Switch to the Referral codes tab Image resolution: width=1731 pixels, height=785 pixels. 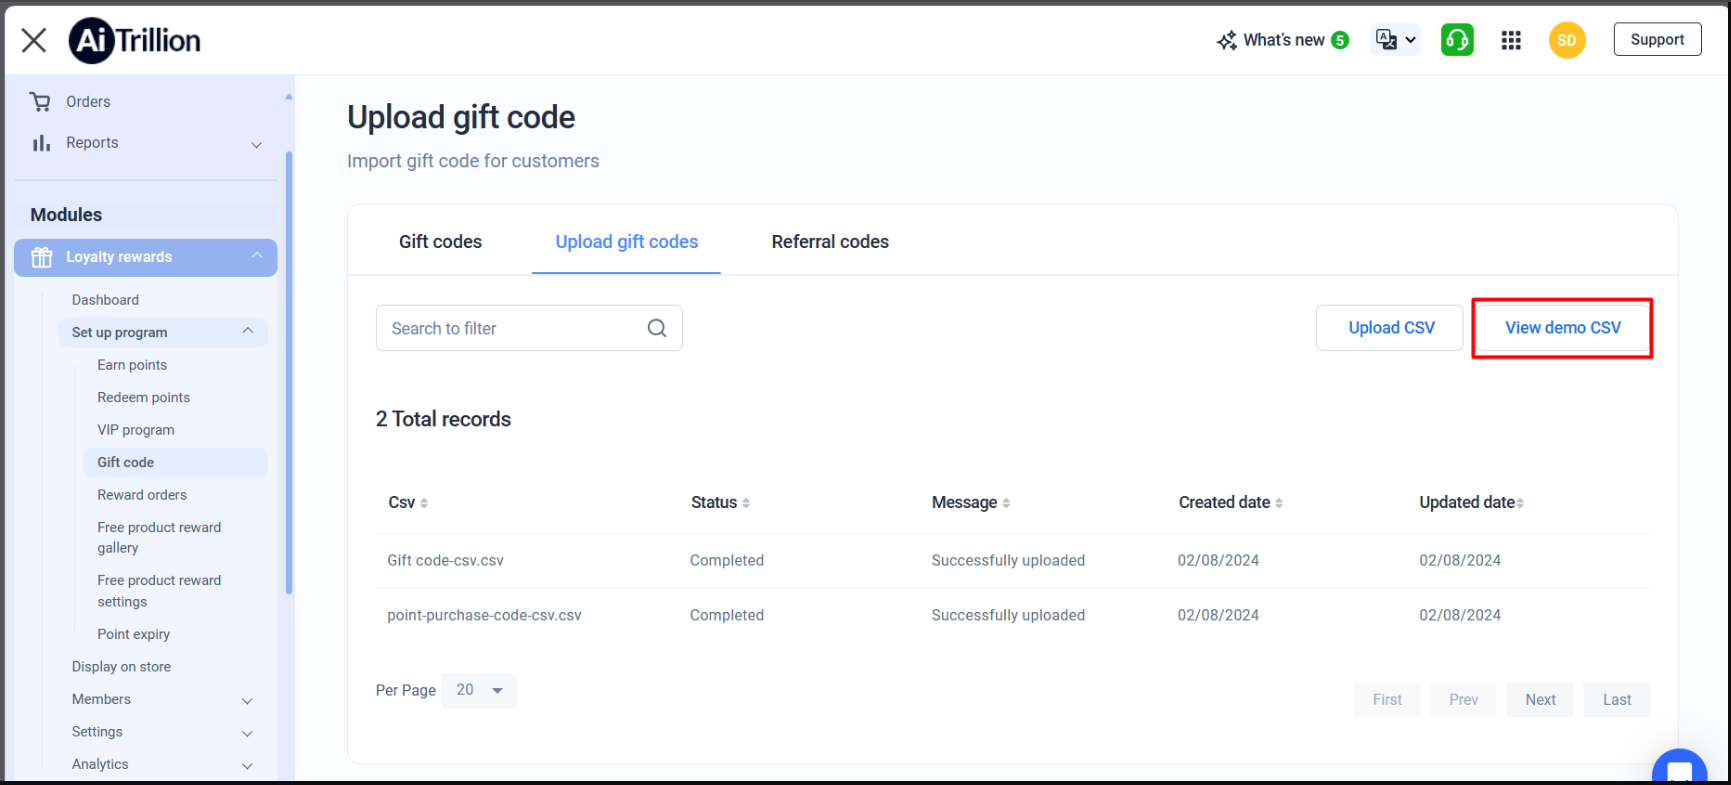[x=830, y=242]
